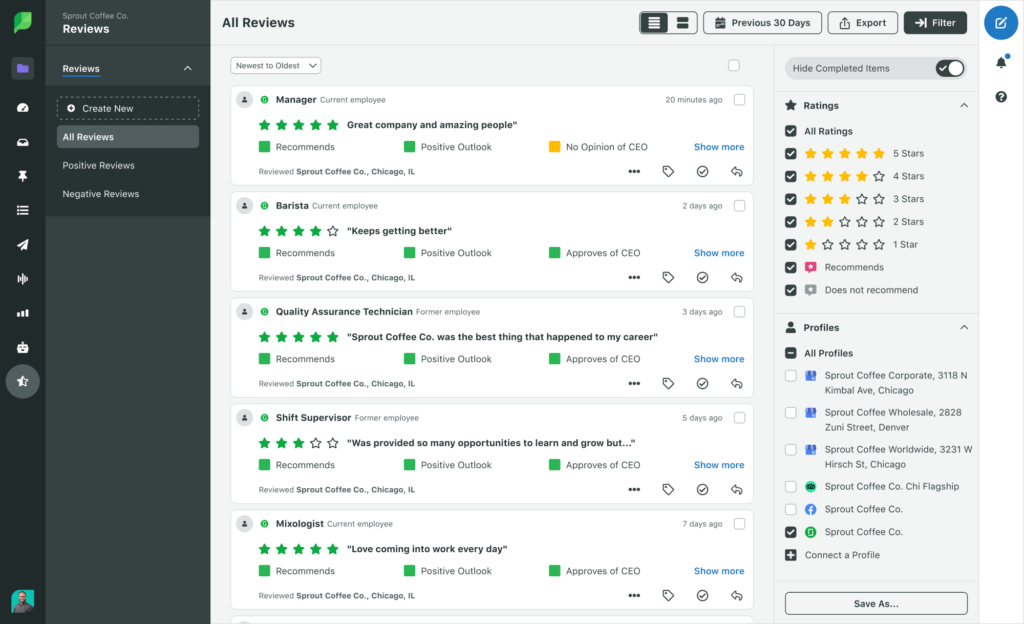The width and height of the screenshot is (1024, 624).
Task: Open the inbox tray icon in sidebar
Action: [23, 142]
